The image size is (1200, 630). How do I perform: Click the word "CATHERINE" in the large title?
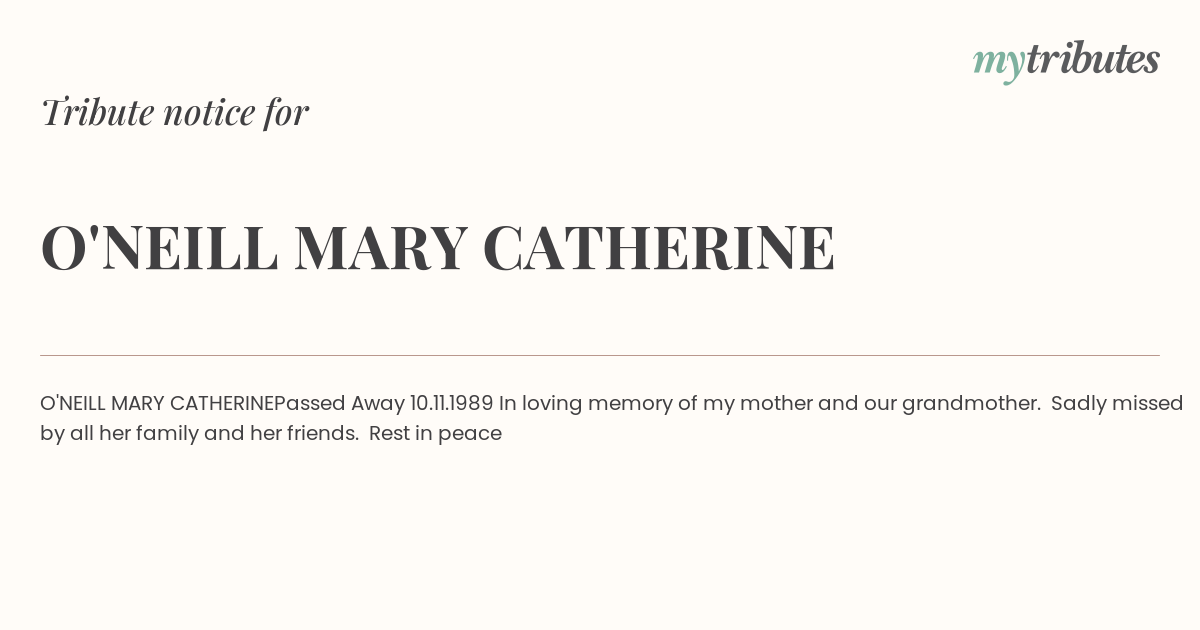point(659,248)
